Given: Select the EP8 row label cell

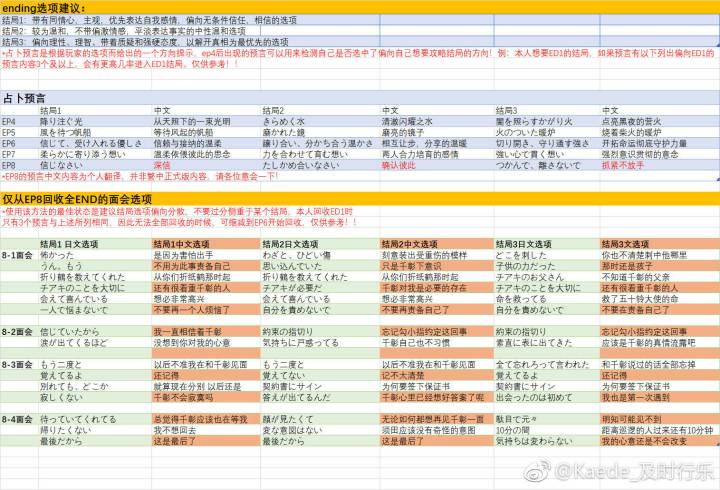Looking at the screenshot, I should (x=19, y=165).
